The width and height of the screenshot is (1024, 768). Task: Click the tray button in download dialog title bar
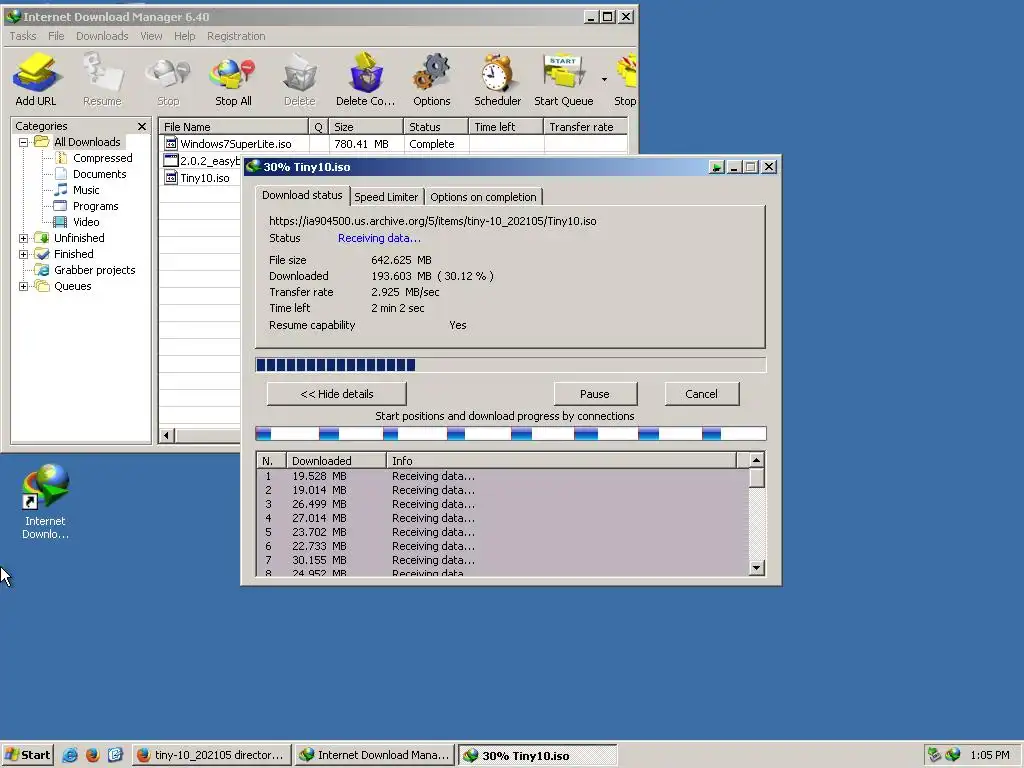[717, 167]
